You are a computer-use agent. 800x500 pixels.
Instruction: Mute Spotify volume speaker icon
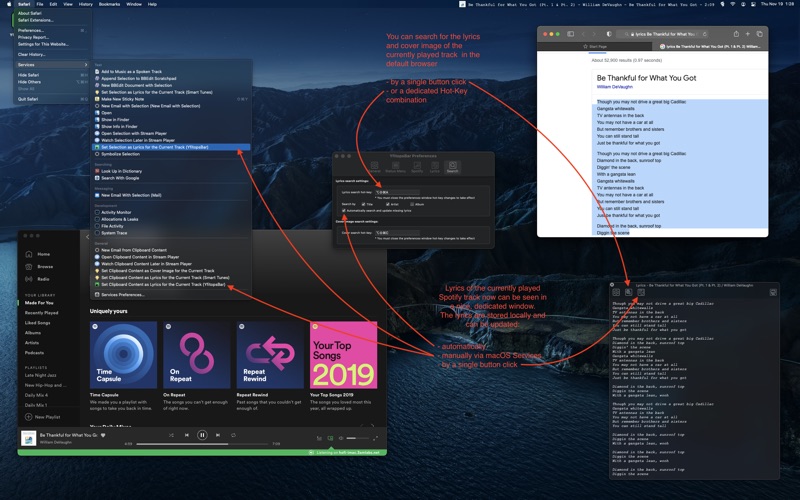341,438
